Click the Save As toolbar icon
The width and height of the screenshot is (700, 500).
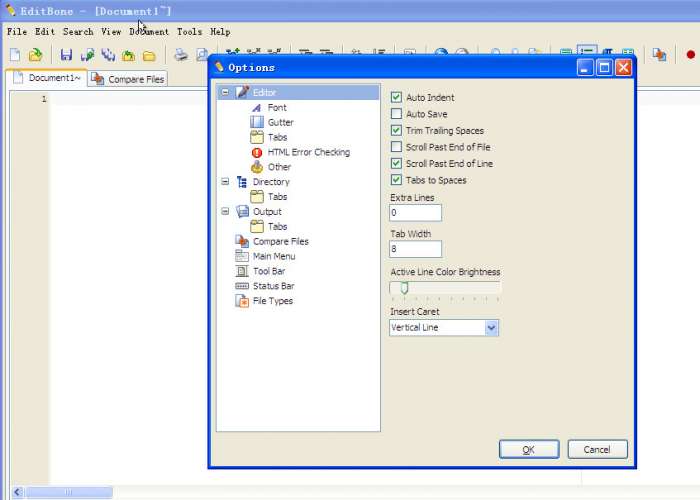click(x=88, y=55)
